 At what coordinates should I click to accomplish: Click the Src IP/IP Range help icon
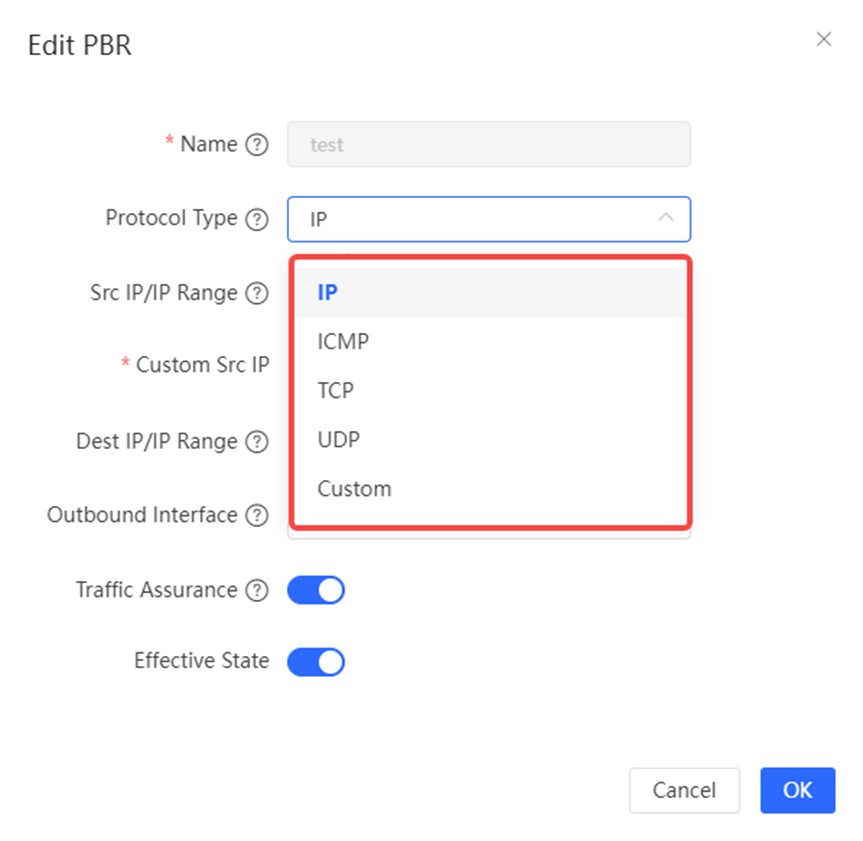[x=257, y=293]
